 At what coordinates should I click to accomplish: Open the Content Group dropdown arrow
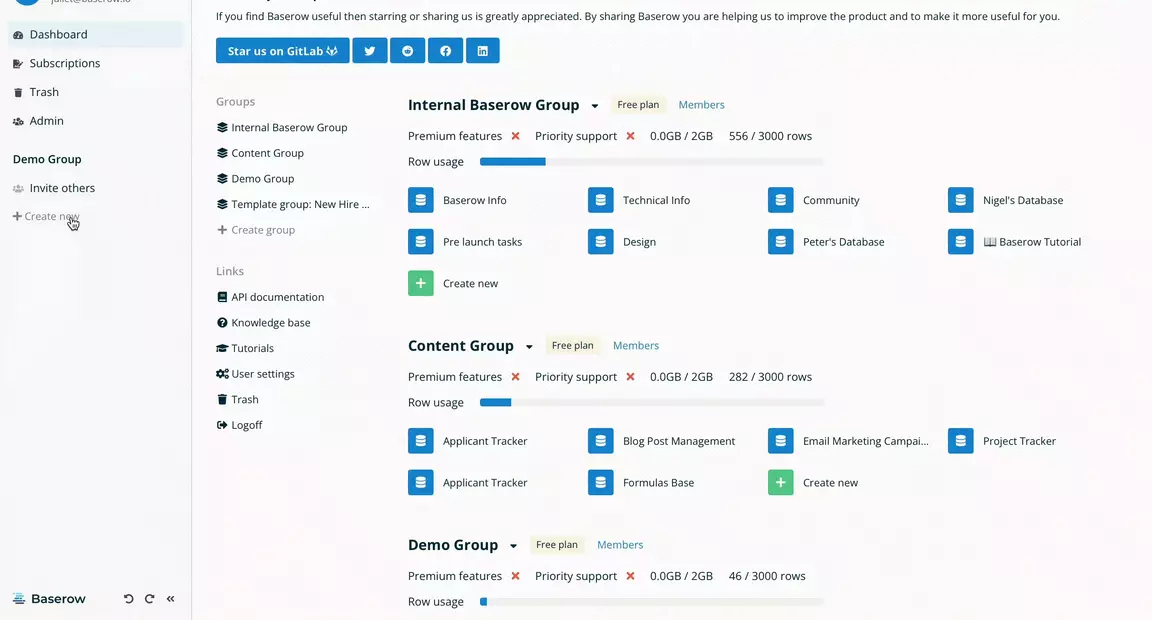click(529, 347)
